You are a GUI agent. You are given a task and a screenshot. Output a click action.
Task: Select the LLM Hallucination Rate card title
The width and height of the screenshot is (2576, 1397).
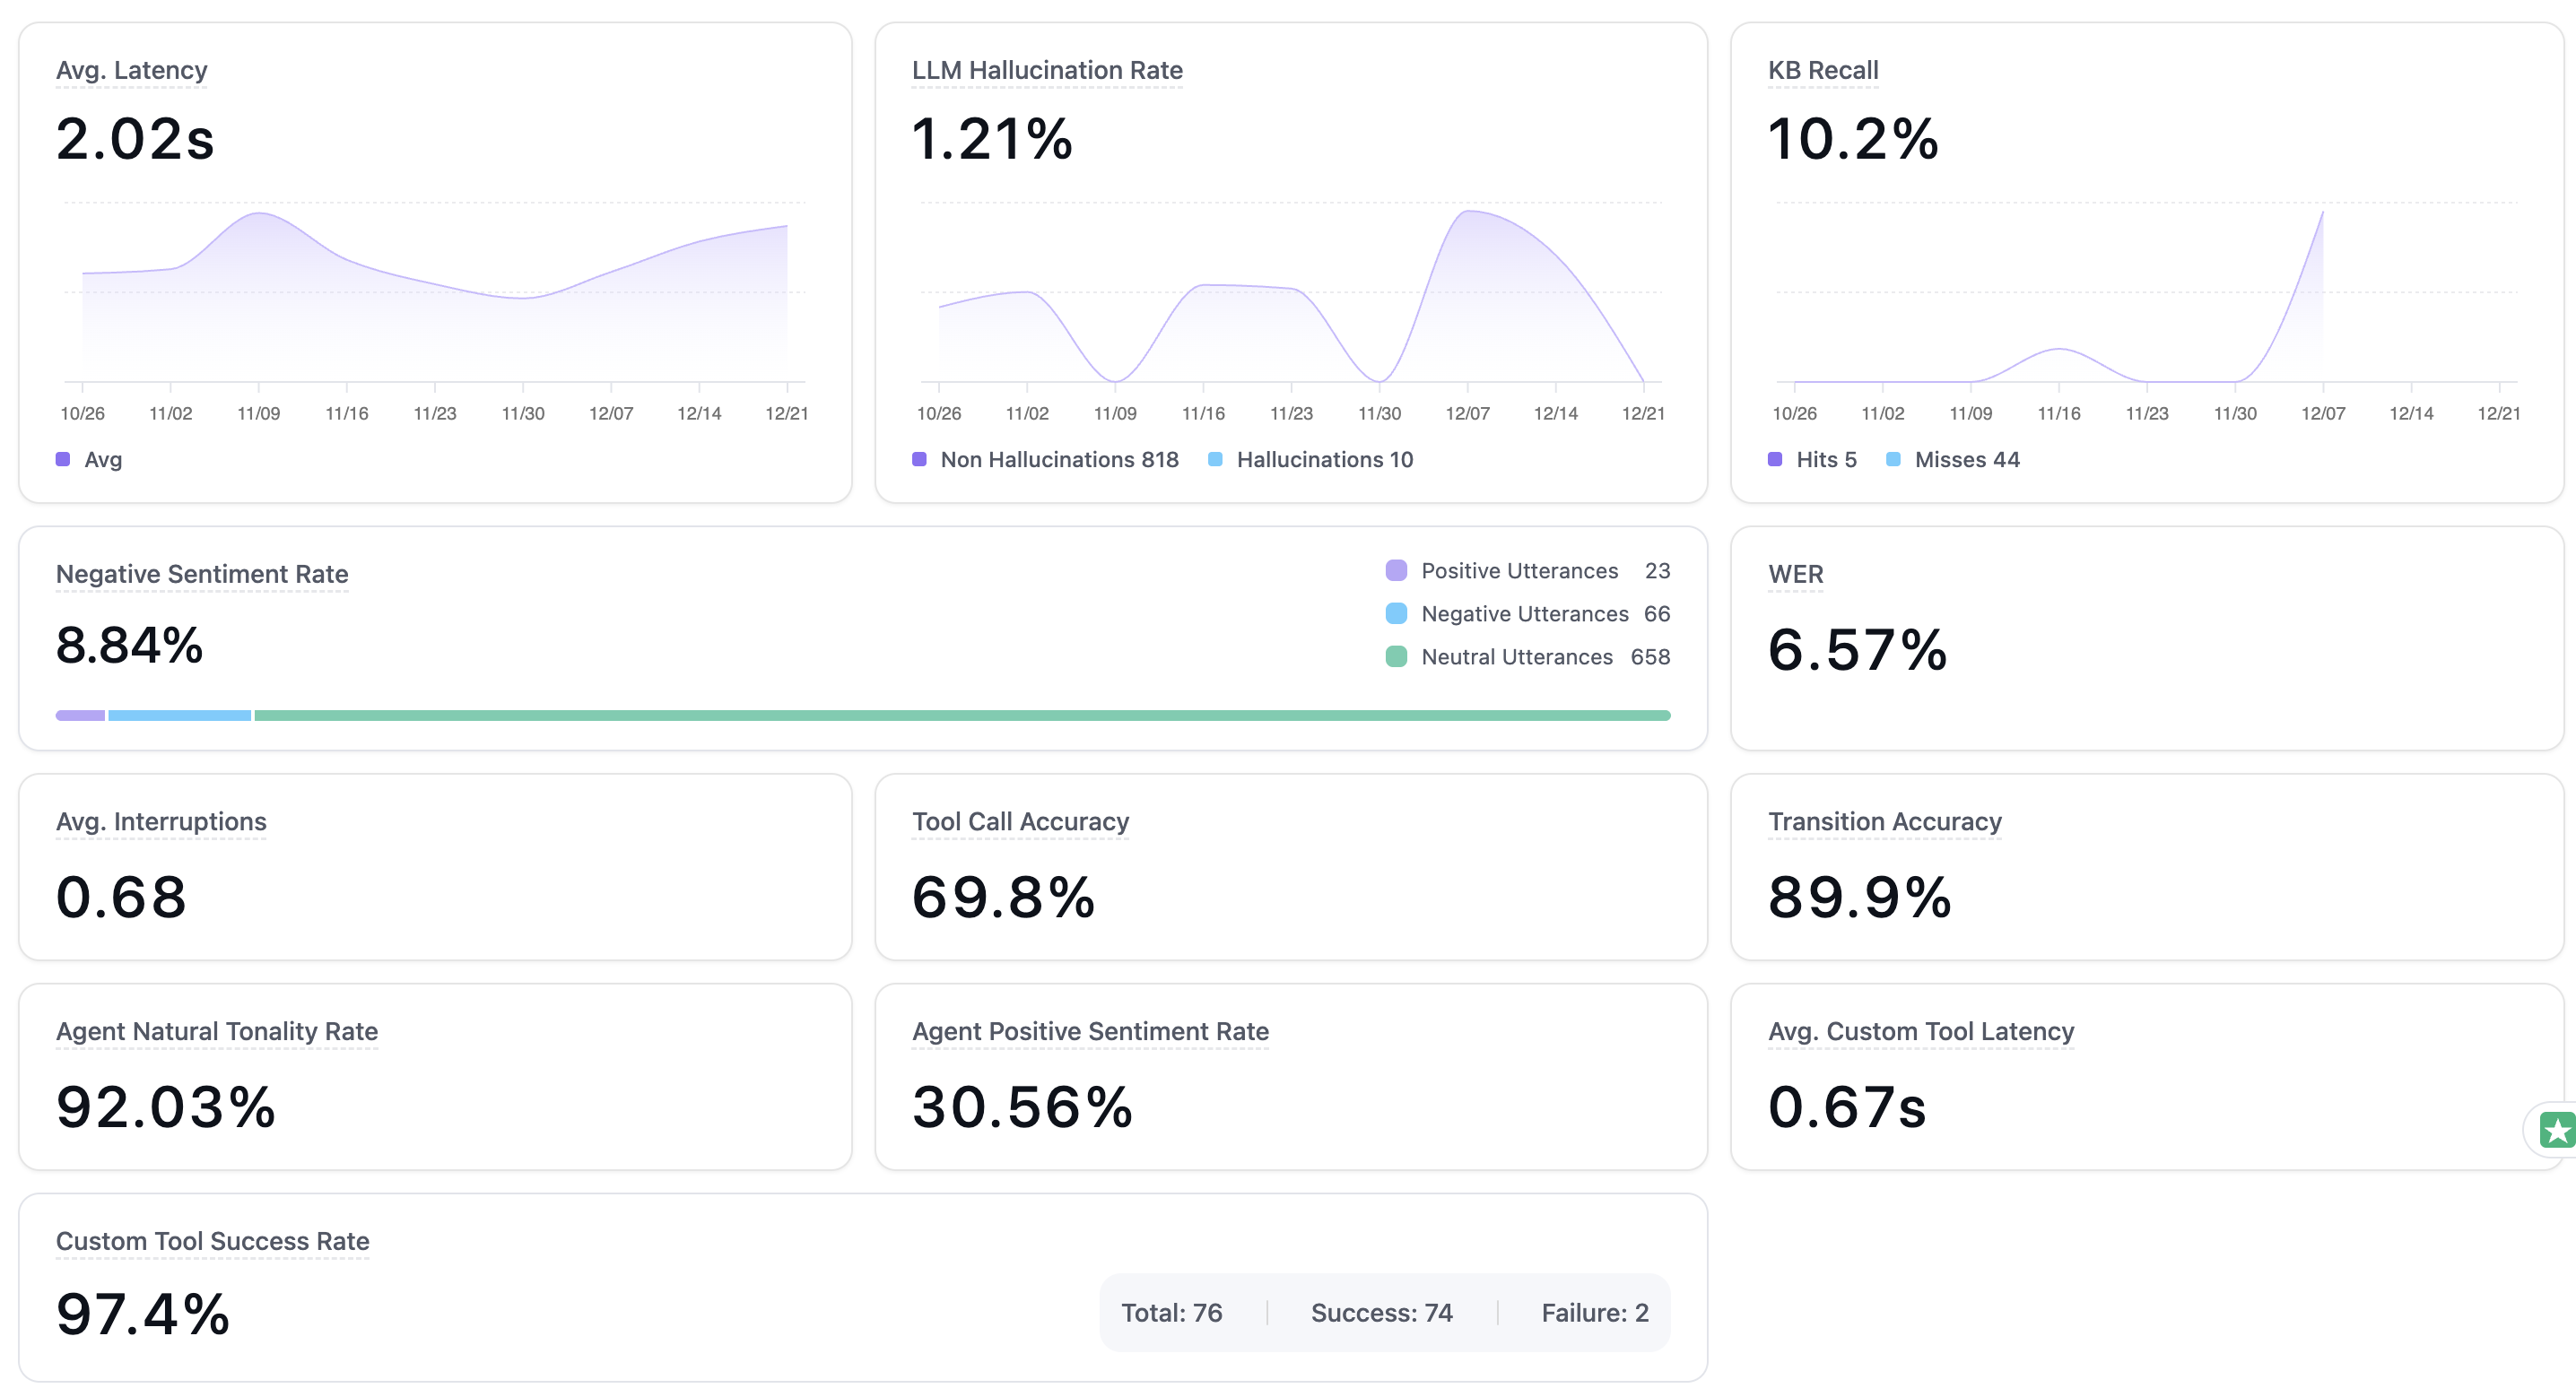pos(1046,70)
